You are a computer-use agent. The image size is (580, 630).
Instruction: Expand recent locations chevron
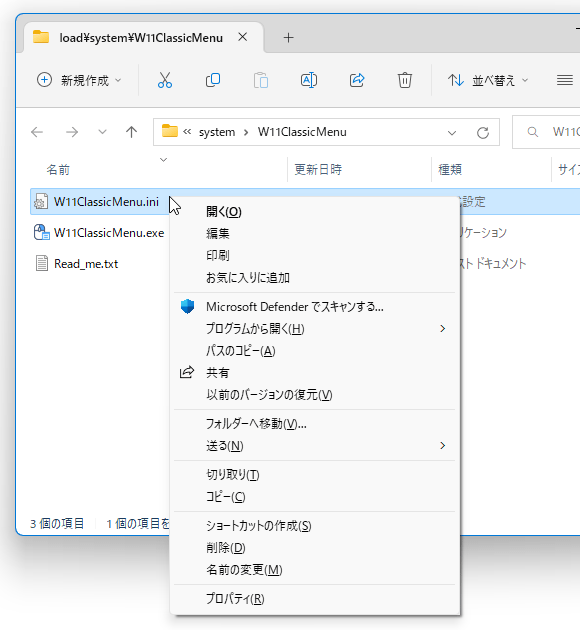pyautogui.click(x=102, y=132)
